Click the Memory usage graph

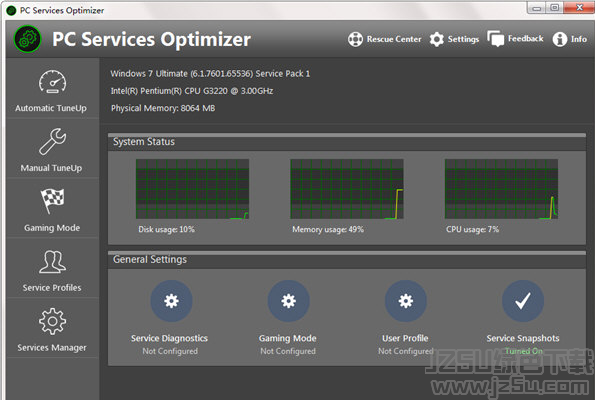coord(347,189)
